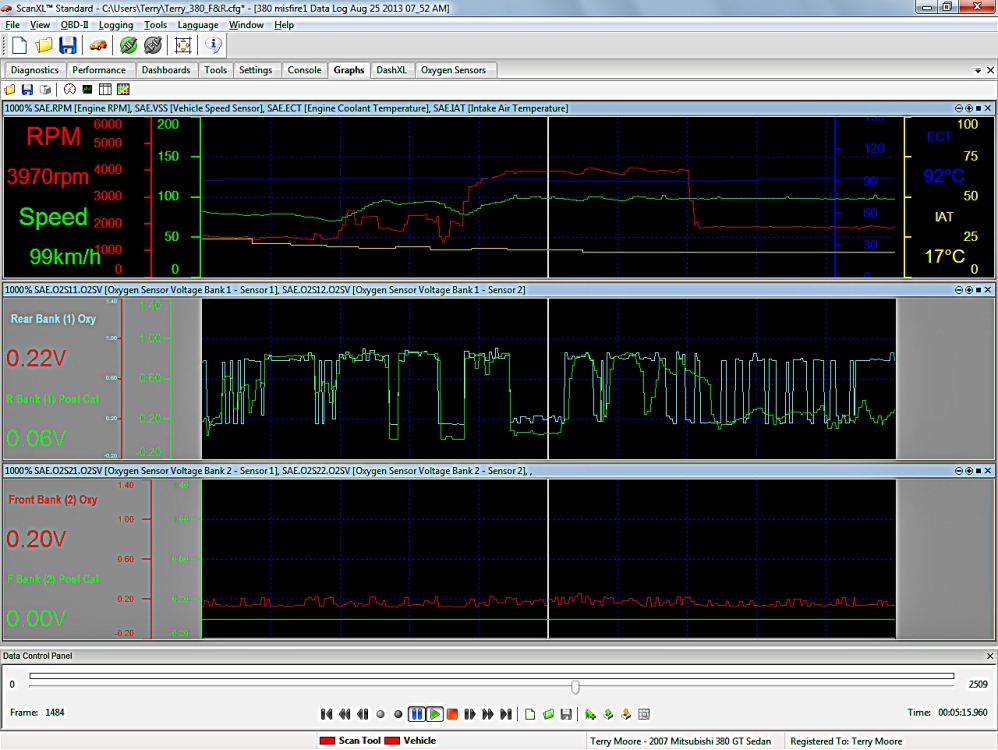Click the data log frame slider handle
Viewport: 998px width, 750px height.
[x=575, y=687]
